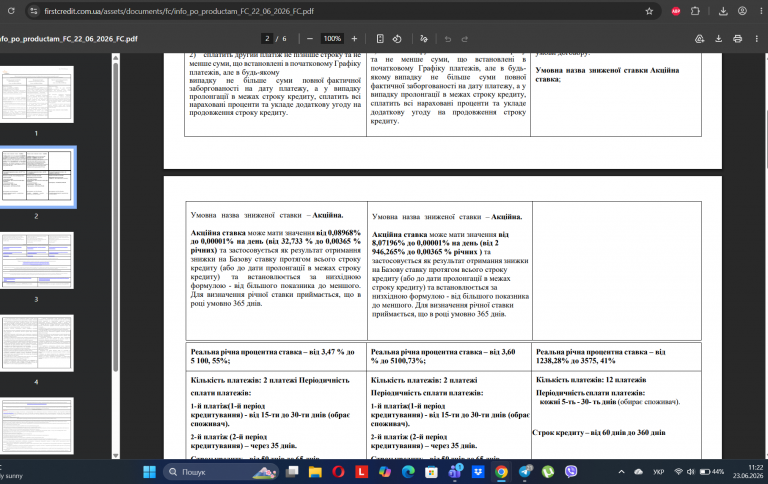Activate the PDF draw annotation tool
This screenshot has width=768, height=484.
coord(424,39)
